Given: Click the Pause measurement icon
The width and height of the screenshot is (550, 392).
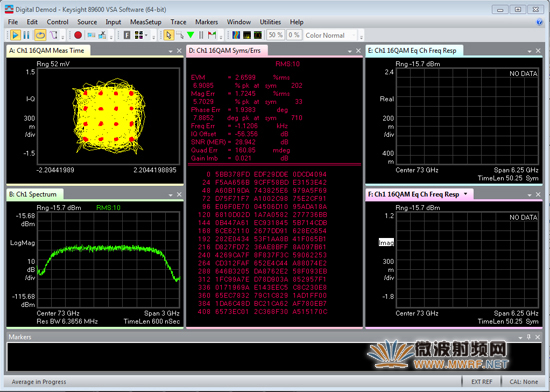Looking at the screenshot, I should 27,35.
